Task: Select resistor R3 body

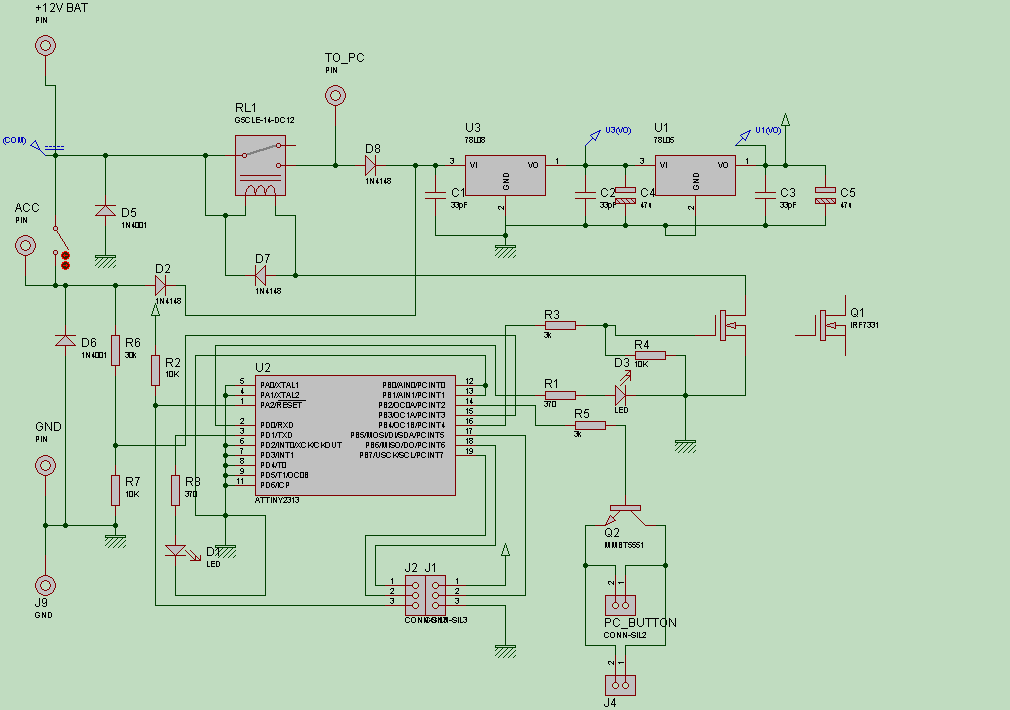Action: [x=560, y=325]
